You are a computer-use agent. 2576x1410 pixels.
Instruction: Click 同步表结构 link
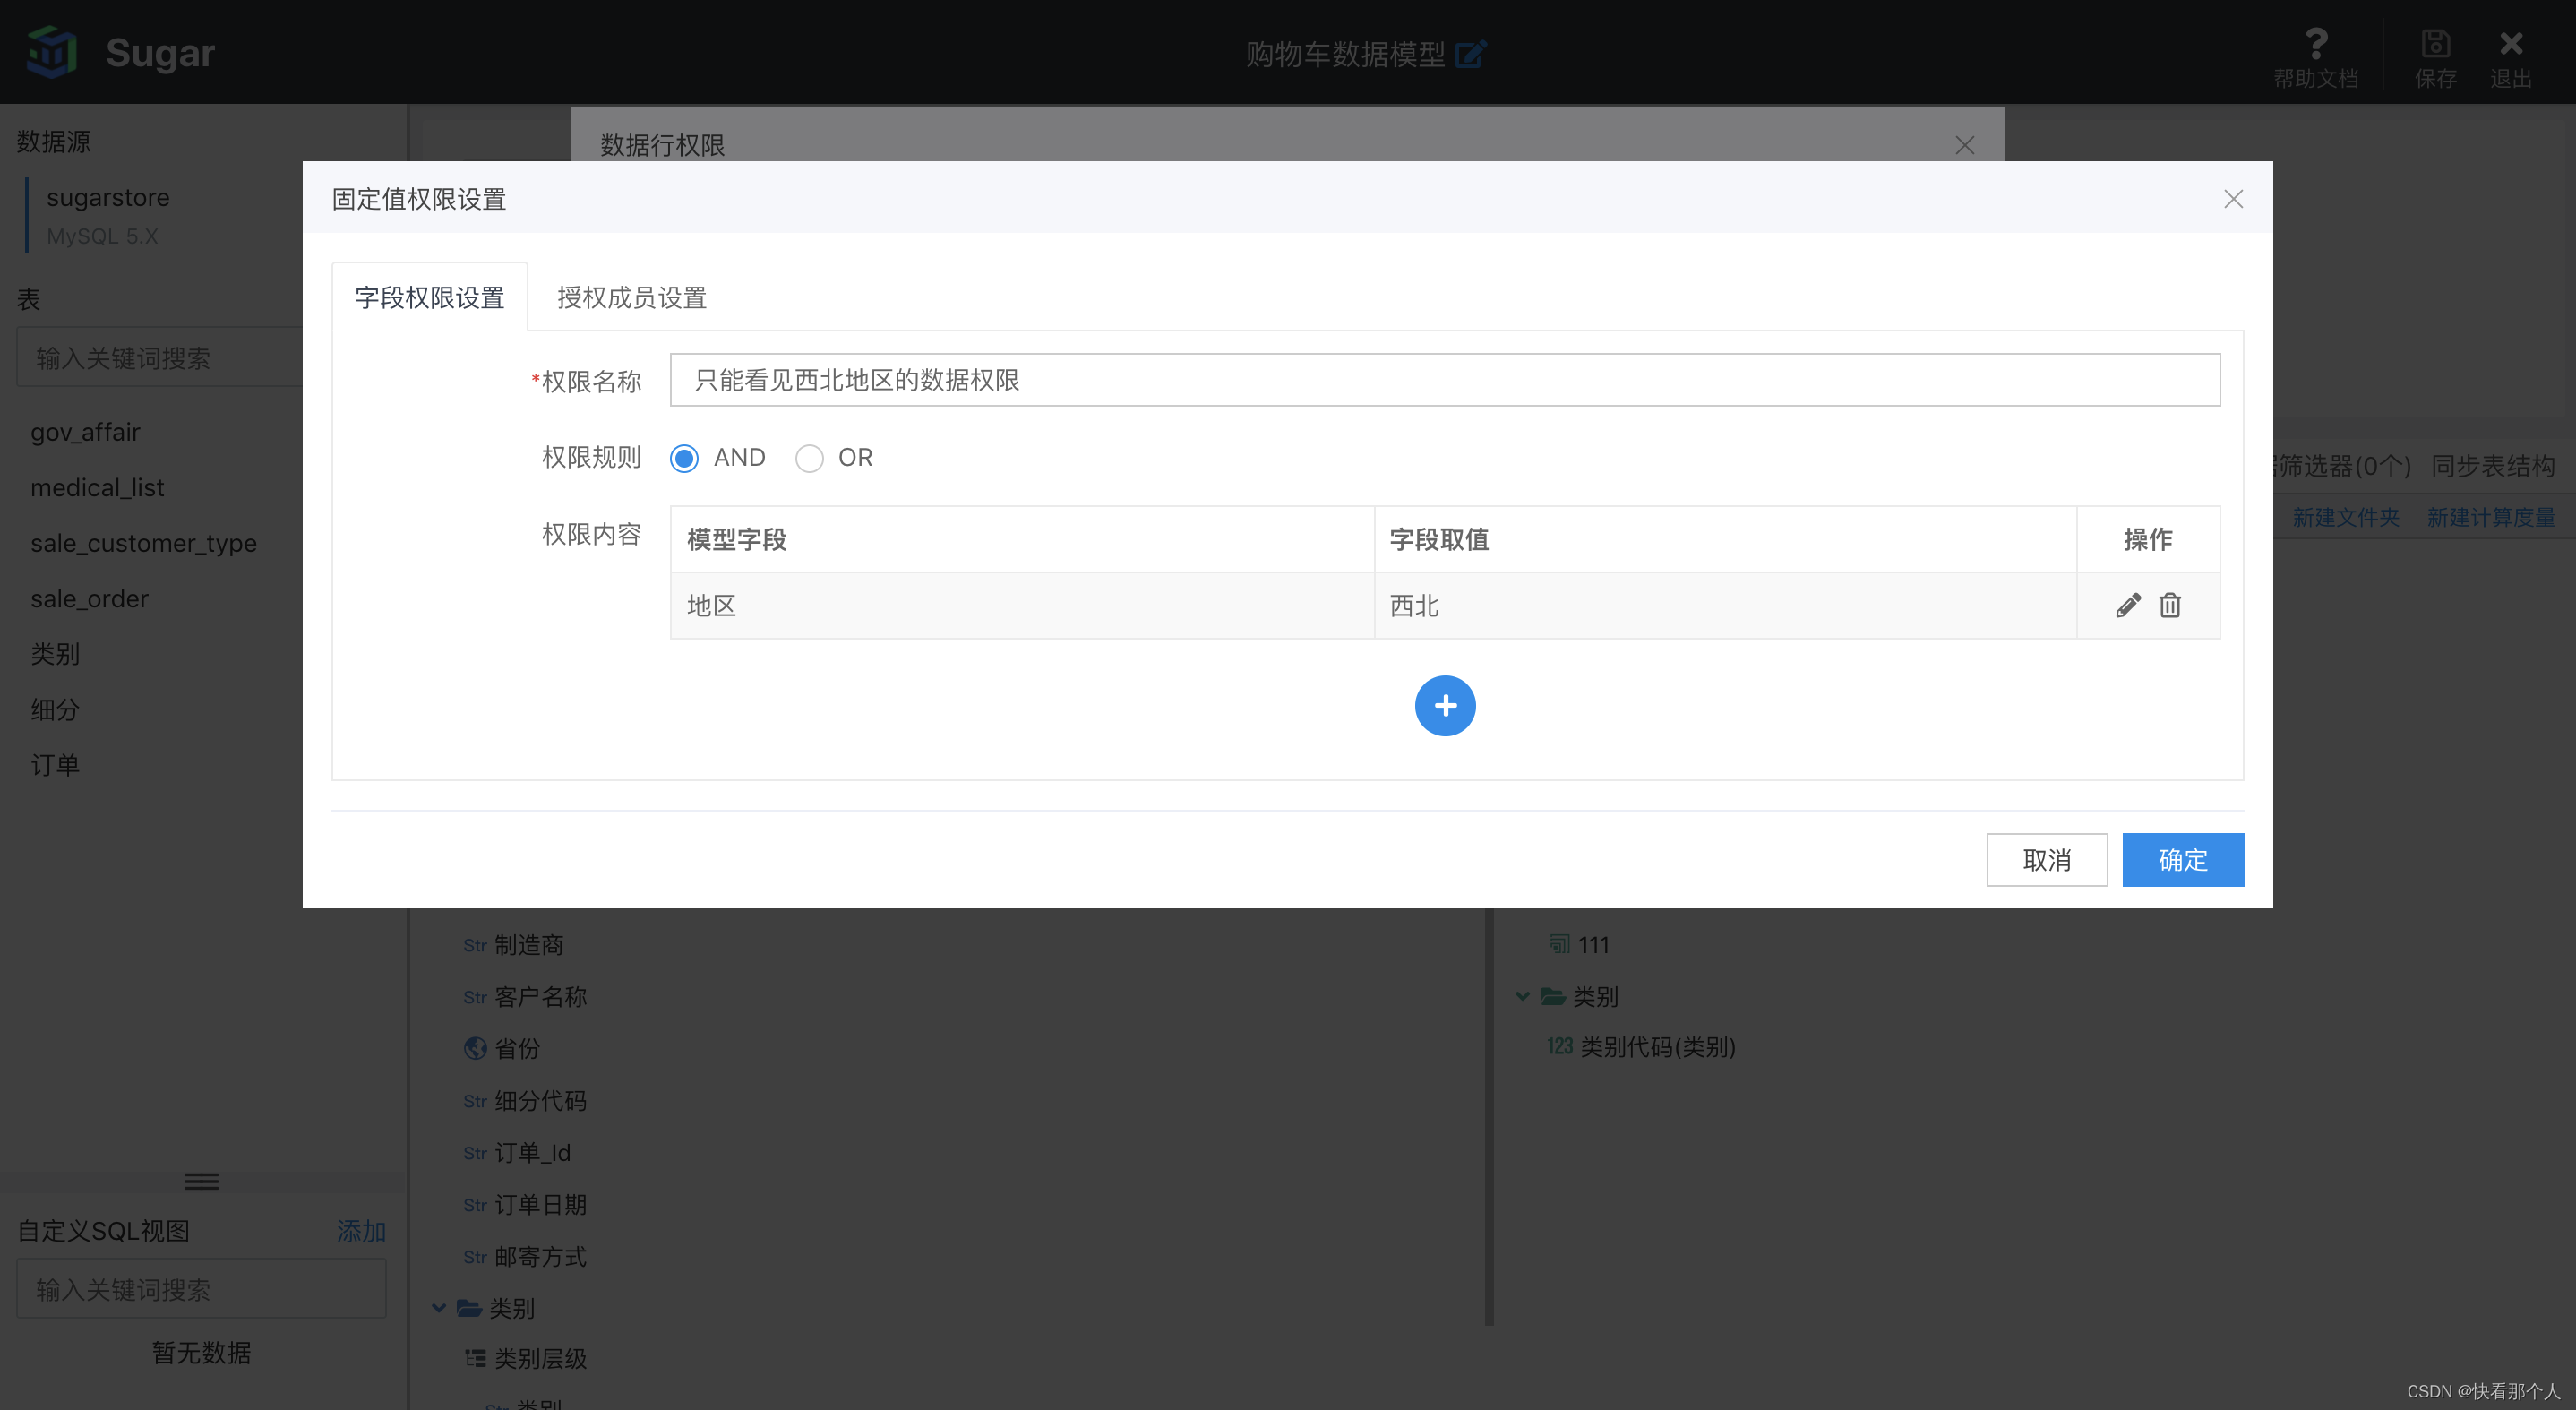click(x=2493, y=466)
